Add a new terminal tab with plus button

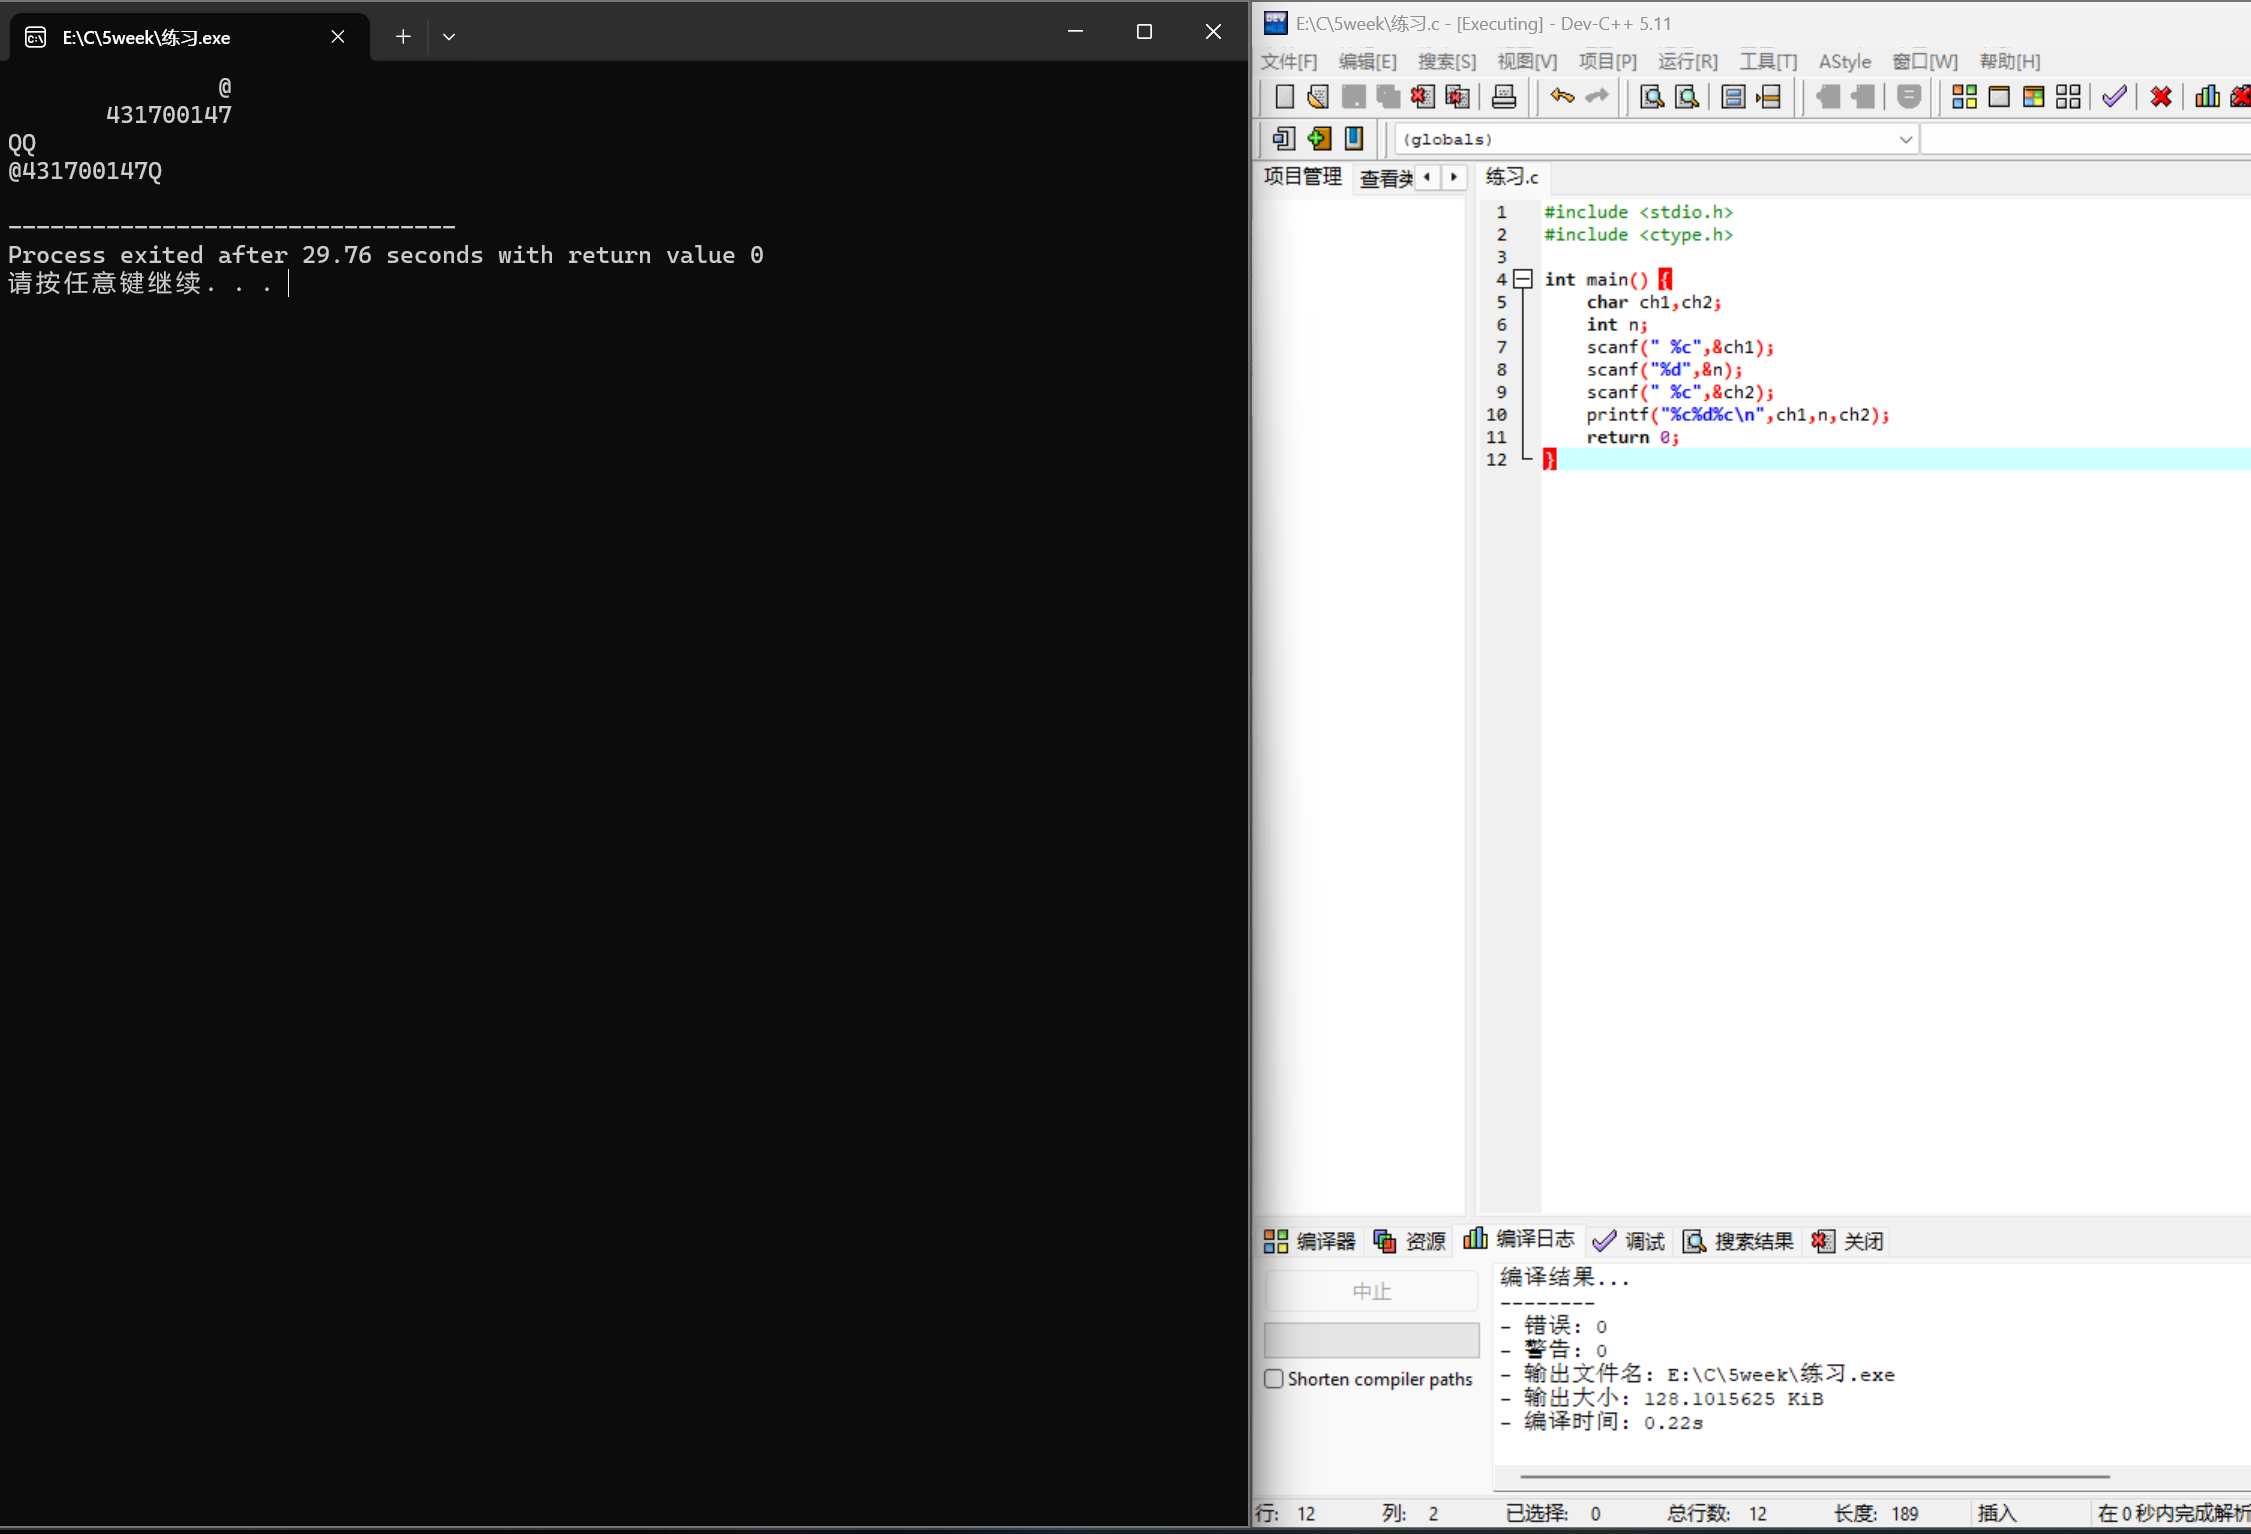coord(403,37)
